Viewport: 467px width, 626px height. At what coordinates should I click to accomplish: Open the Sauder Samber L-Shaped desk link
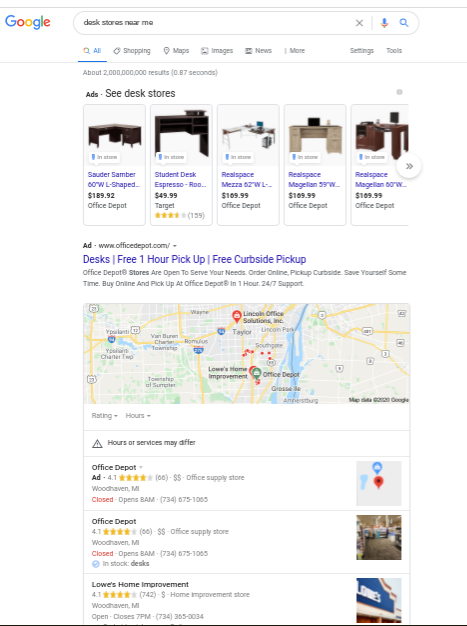(x=114, y=180)
